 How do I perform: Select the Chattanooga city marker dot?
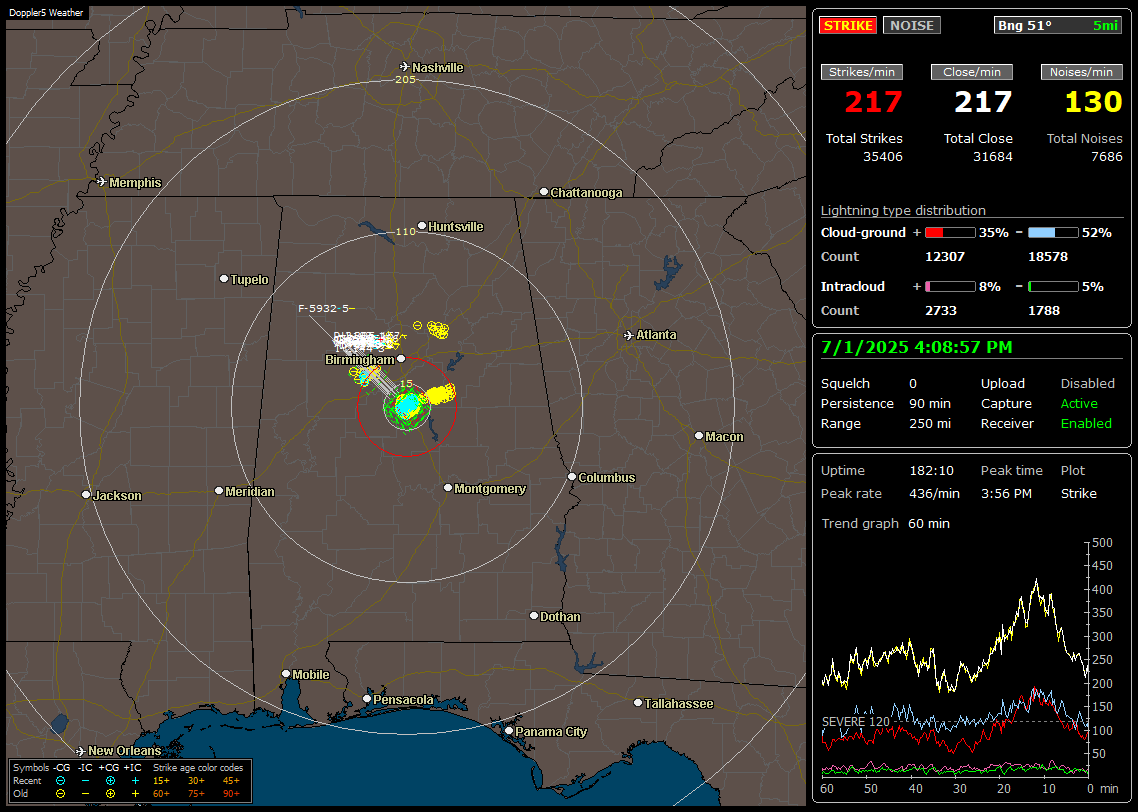tap(544, 192)
